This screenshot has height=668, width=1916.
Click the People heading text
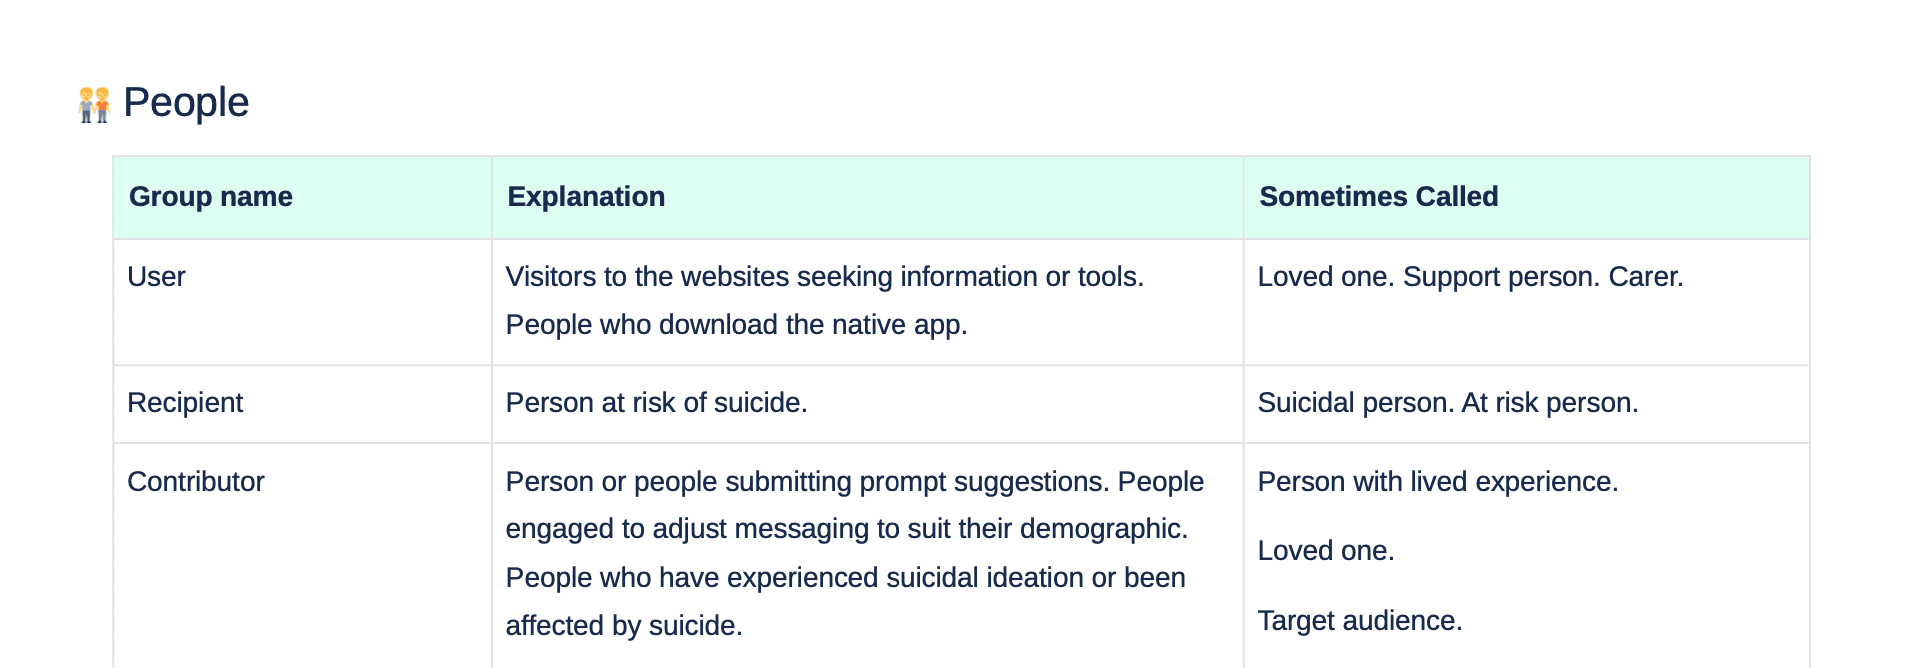[186, 103]
